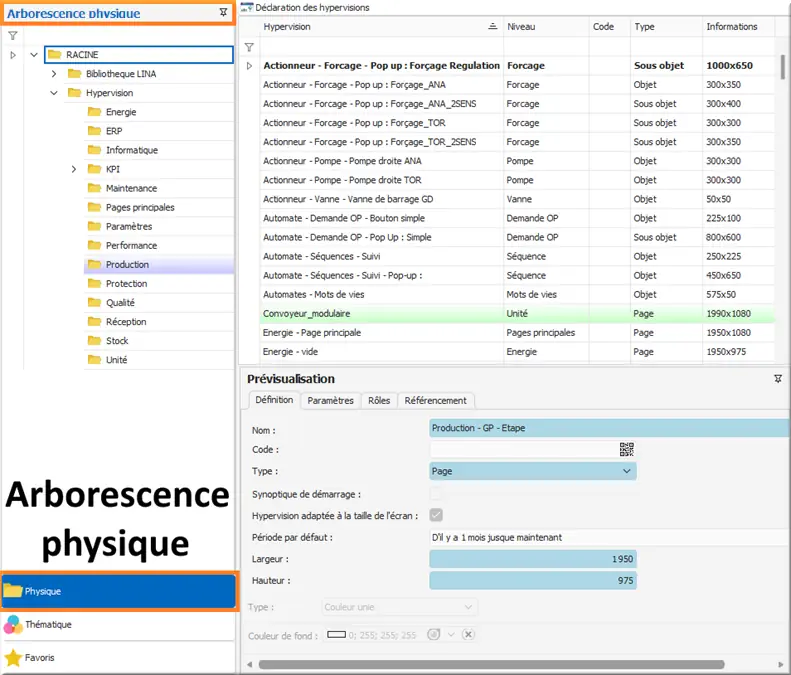Click the horizontal scrollbar in Prévisualisation
This screenshot has height=675, width=791.
491,664
